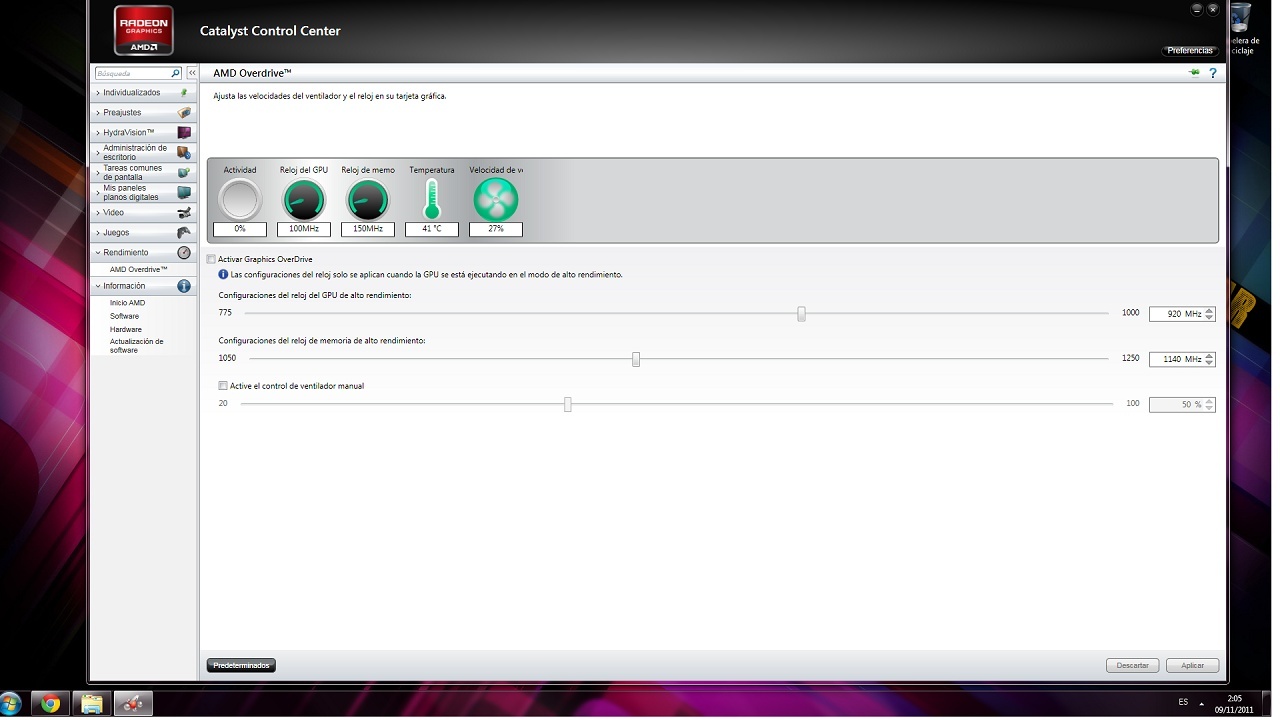Show hidden tray icons arrow
1280x720 pixels.
[x=1202, y=703]
